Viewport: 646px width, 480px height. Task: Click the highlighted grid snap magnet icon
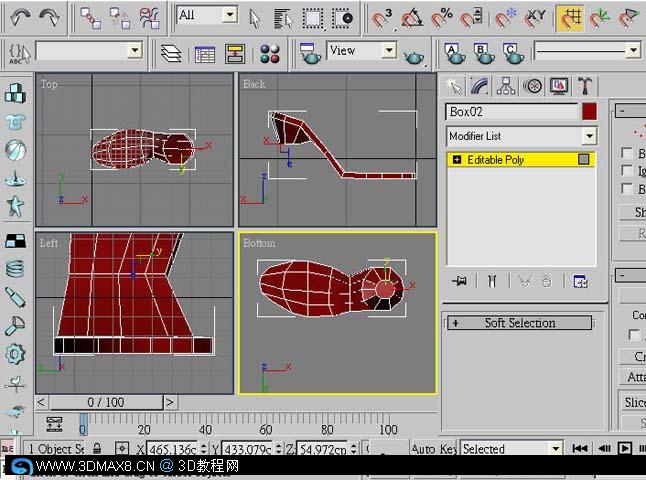click(570, 18)
